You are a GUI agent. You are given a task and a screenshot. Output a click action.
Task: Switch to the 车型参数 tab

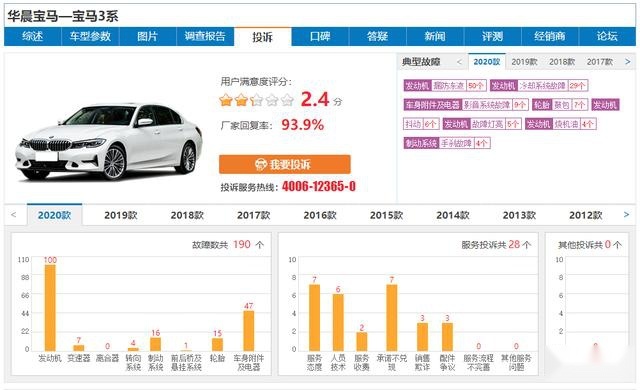[x=90, y=36]
